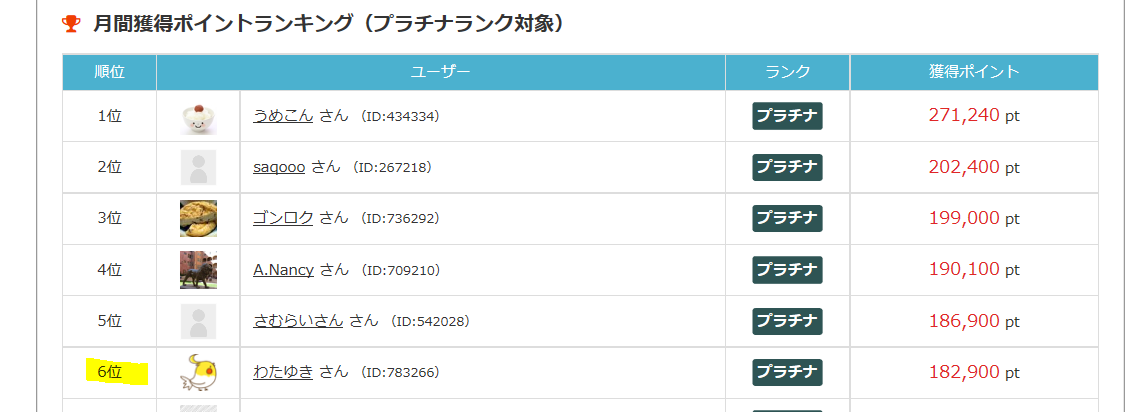Click the プラチナ badge in 6位 row
This screenshot has height=412, width=1142.
[x=787, y=372]
